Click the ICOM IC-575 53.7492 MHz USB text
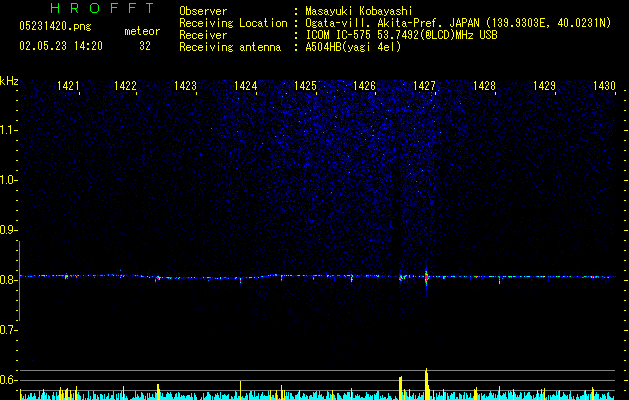The image size is (629, 400). [401, 36]
